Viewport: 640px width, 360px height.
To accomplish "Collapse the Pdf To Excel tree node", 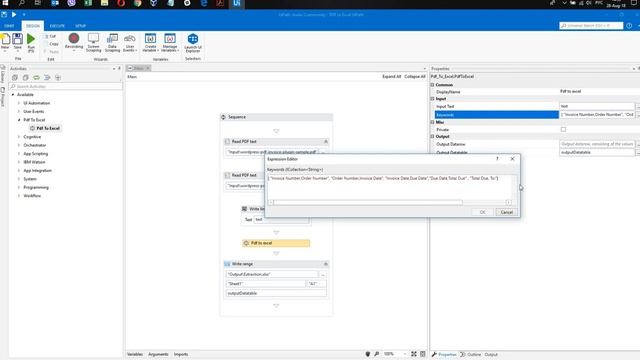I will click(19, 120).
